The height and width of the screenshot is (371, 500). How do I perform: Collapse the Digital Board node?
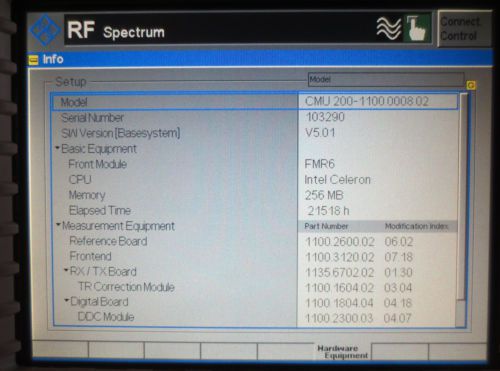click(67, 300)
